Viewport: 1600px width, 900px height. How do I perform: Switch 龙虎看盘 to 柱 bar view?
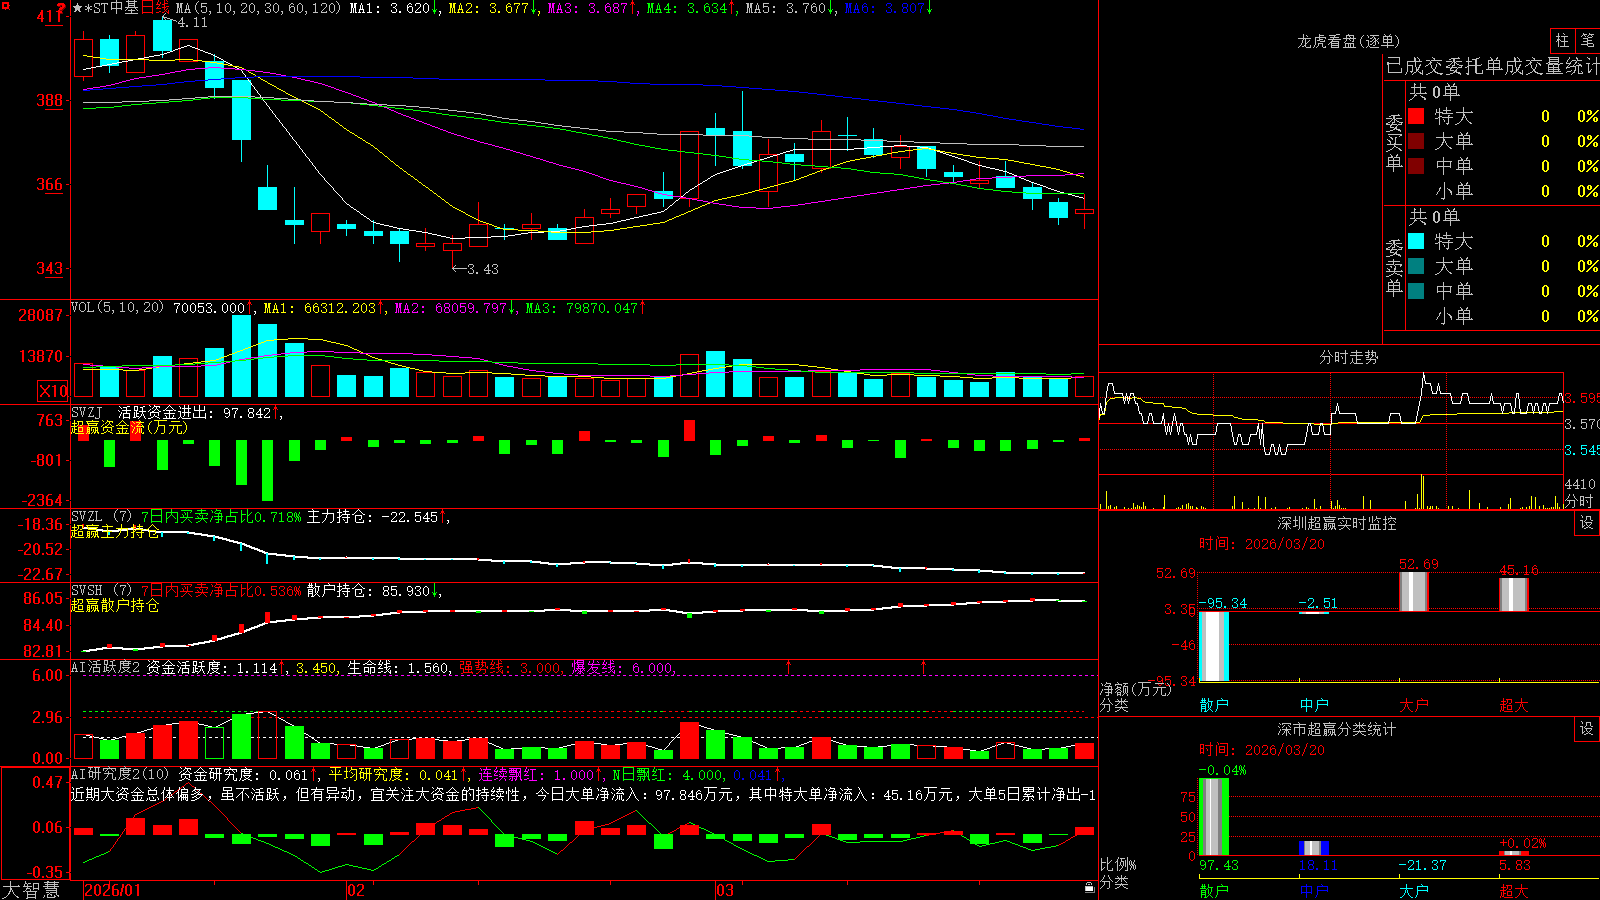pos(1562,41)
